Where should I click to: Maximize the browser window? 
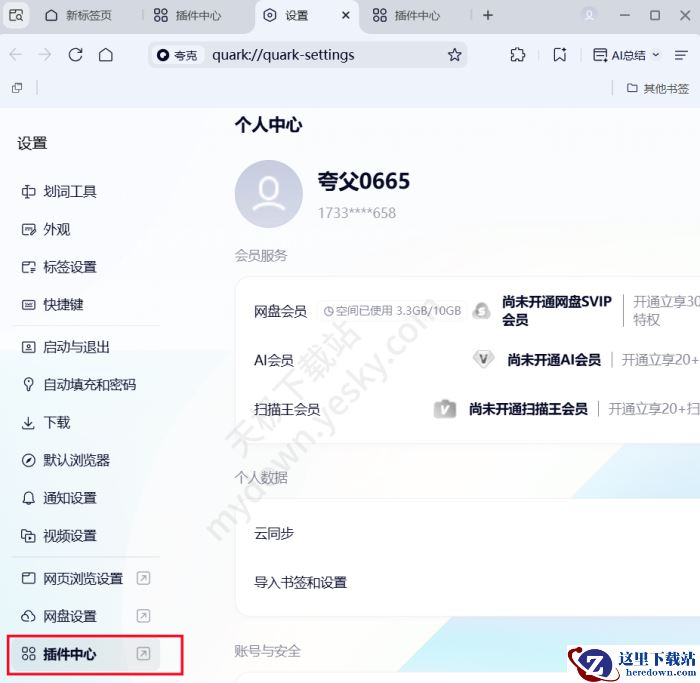(655, 16)
